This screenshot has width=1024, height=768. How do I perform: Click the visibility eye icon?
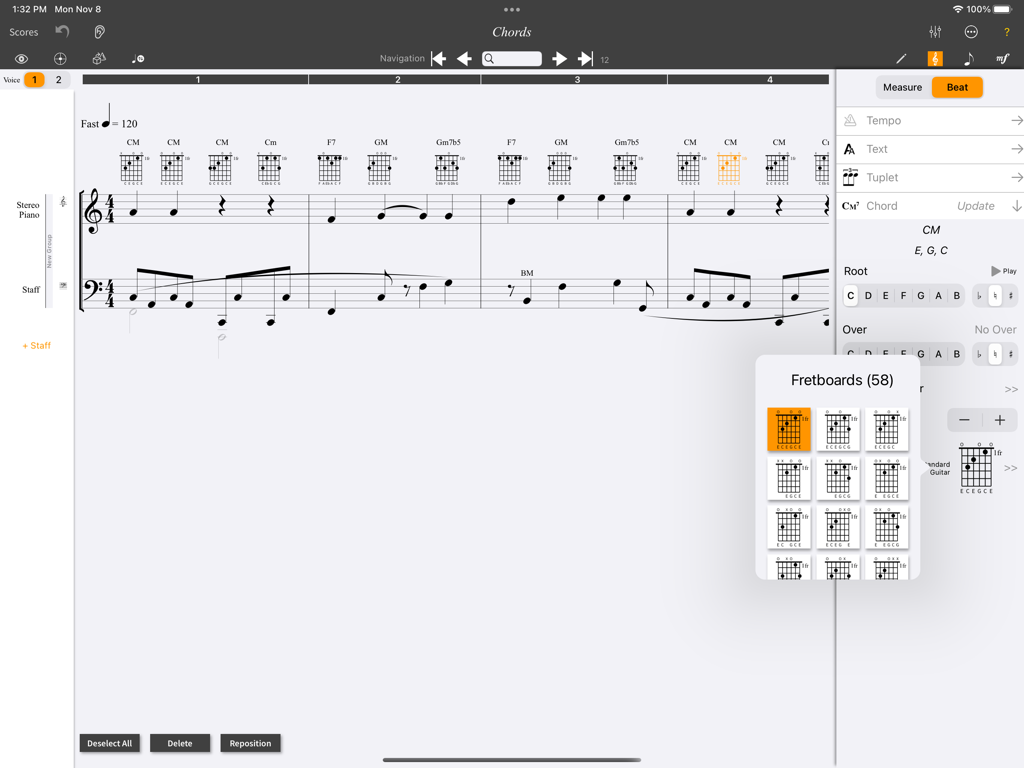coord(21,58)
